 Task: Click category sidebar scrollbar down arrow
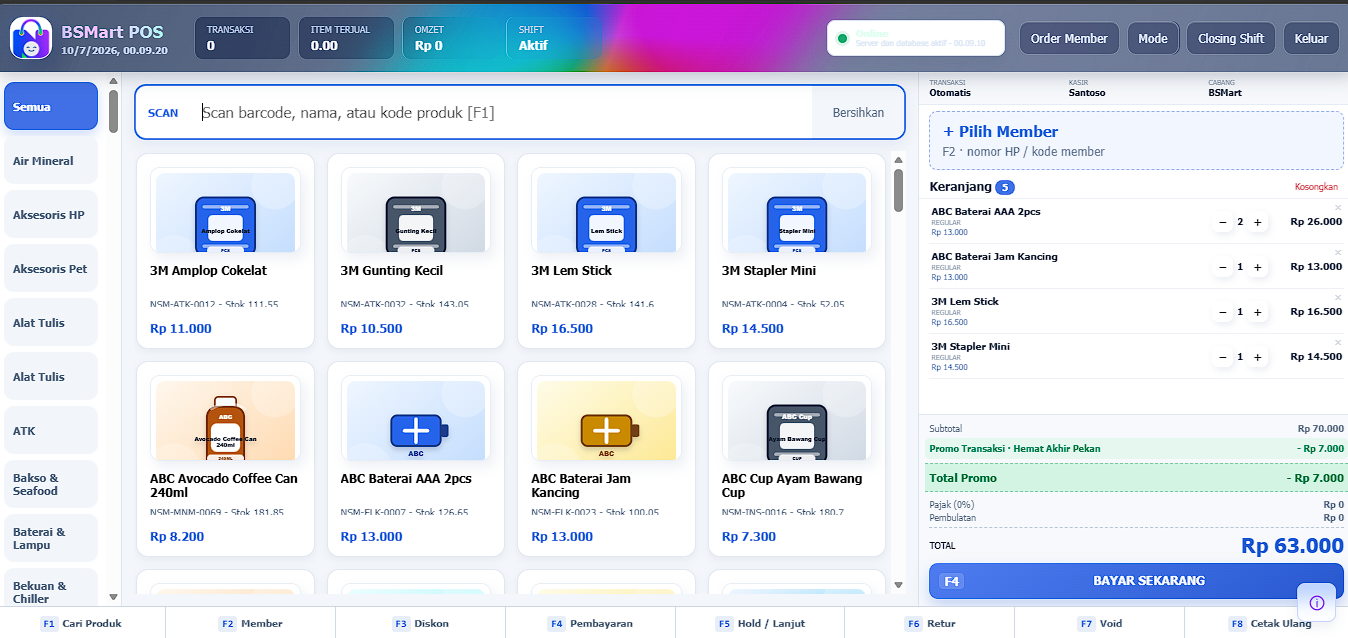113,598
